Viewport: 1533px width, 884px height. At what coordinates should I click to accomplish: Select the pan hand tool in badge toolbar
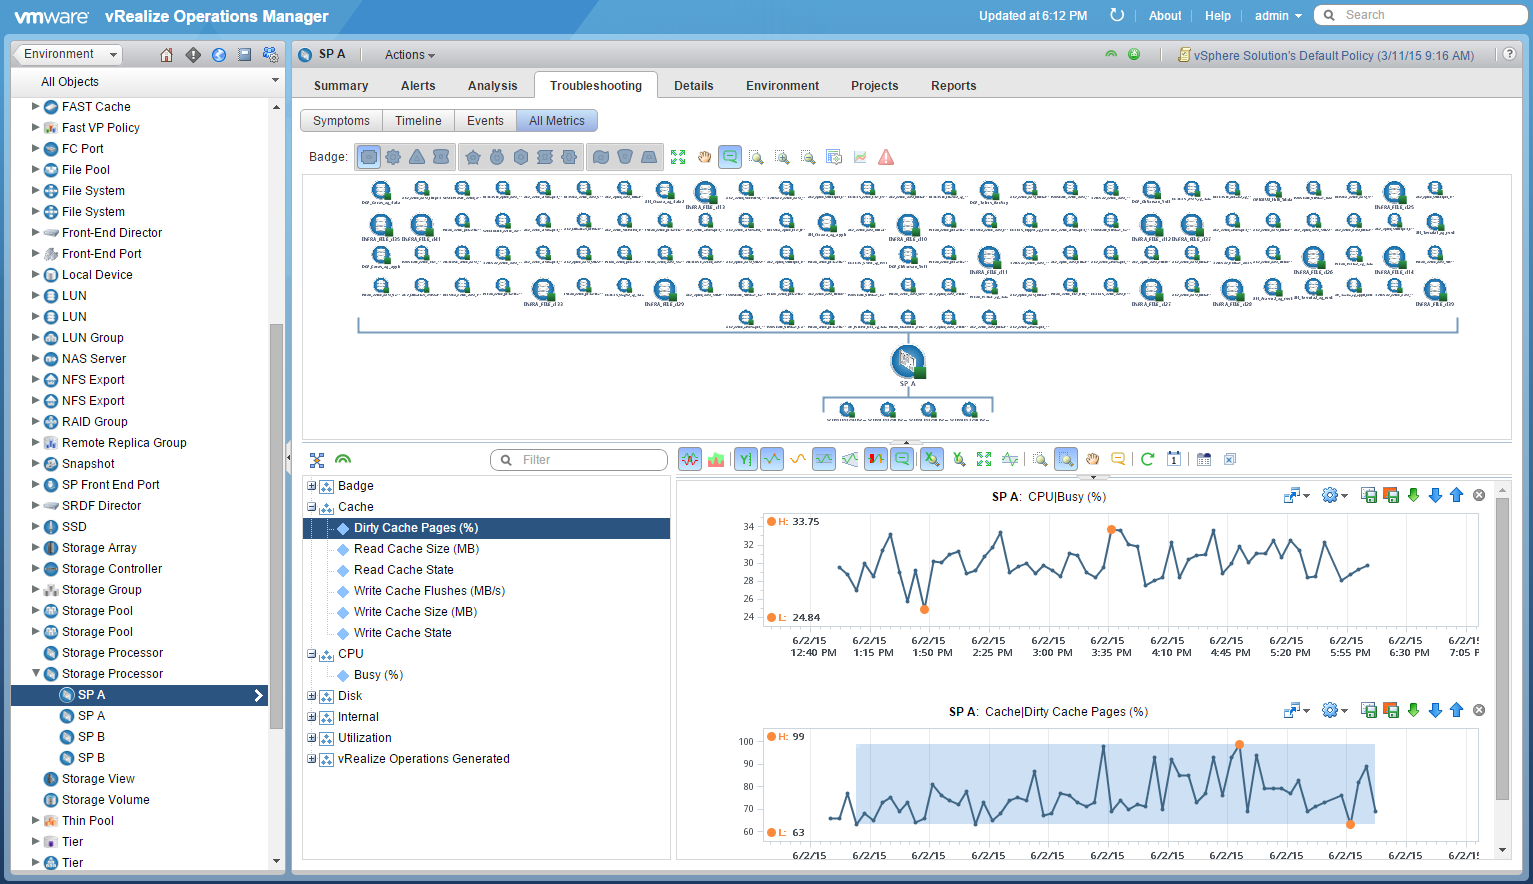click(x=704, y=157)
